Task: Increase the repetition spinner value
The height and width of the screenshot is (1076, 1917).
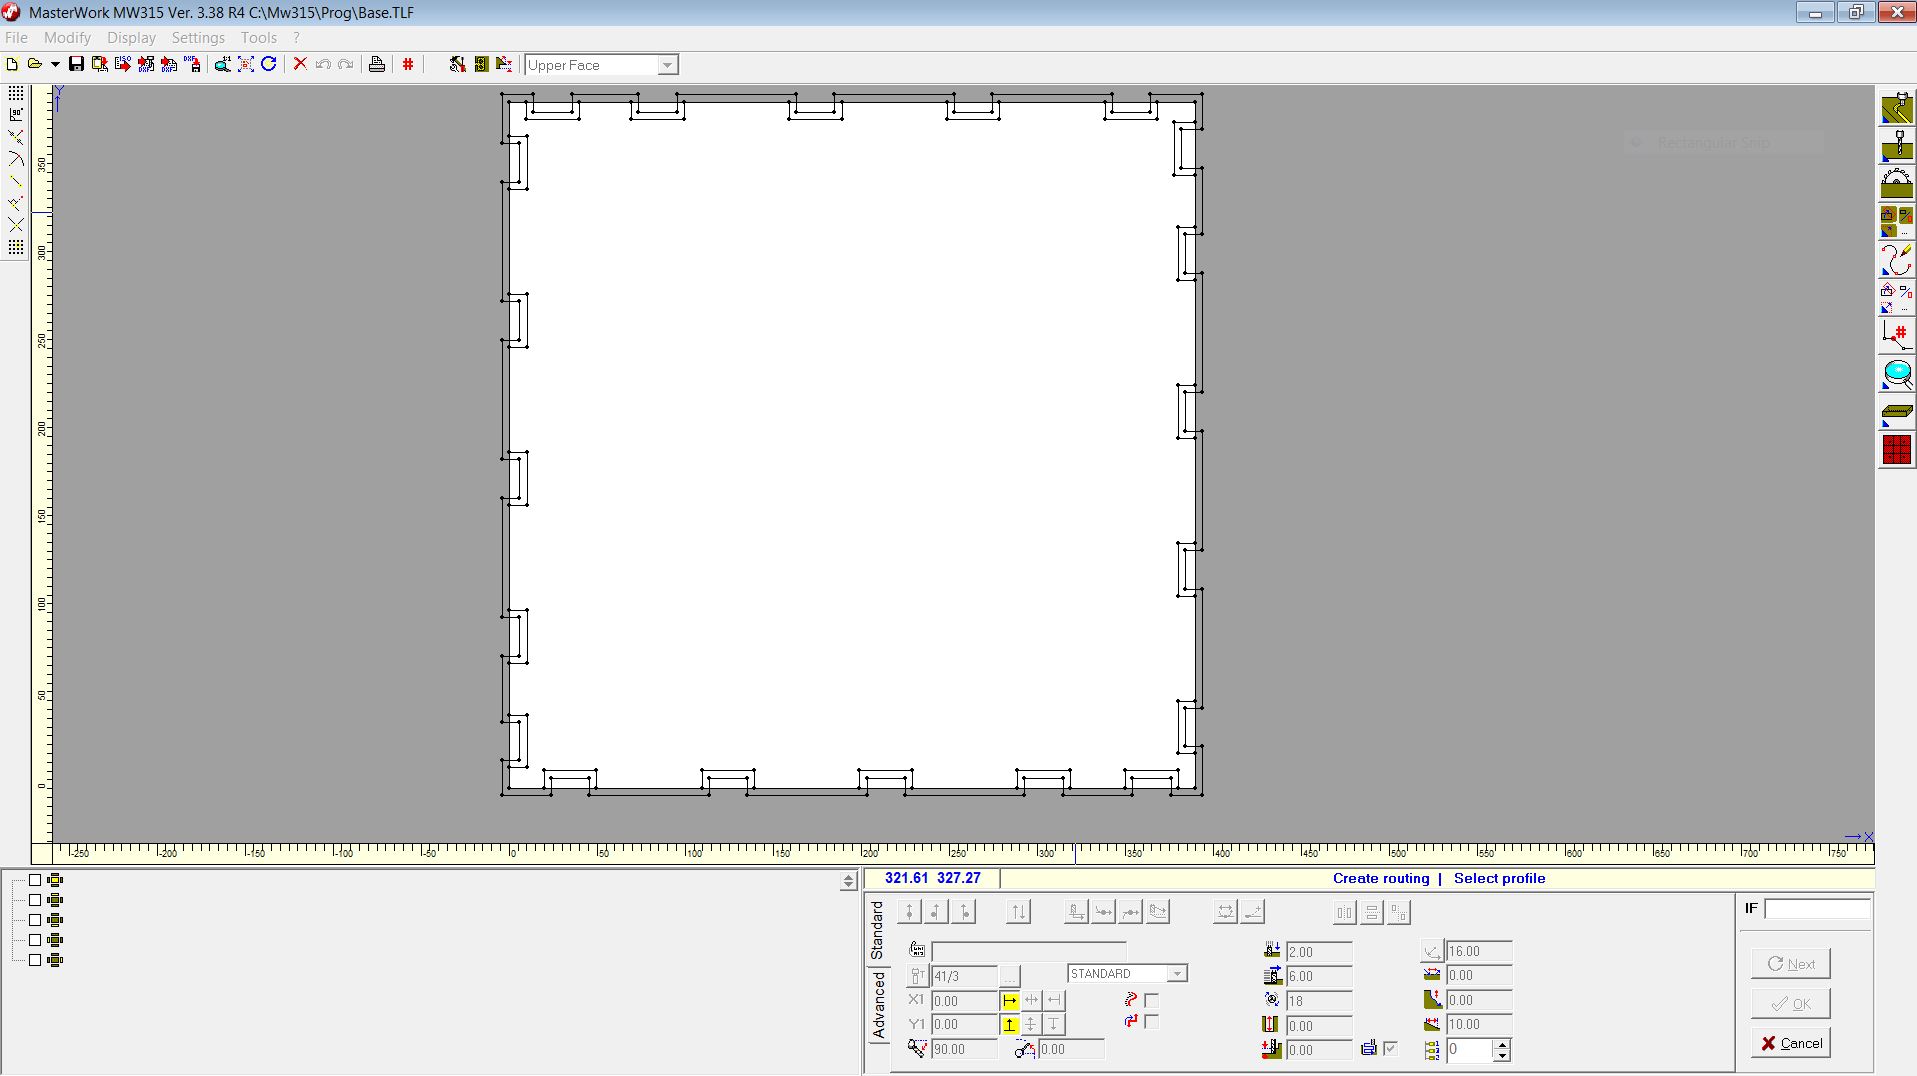Action: (x=1501, y=1044)
